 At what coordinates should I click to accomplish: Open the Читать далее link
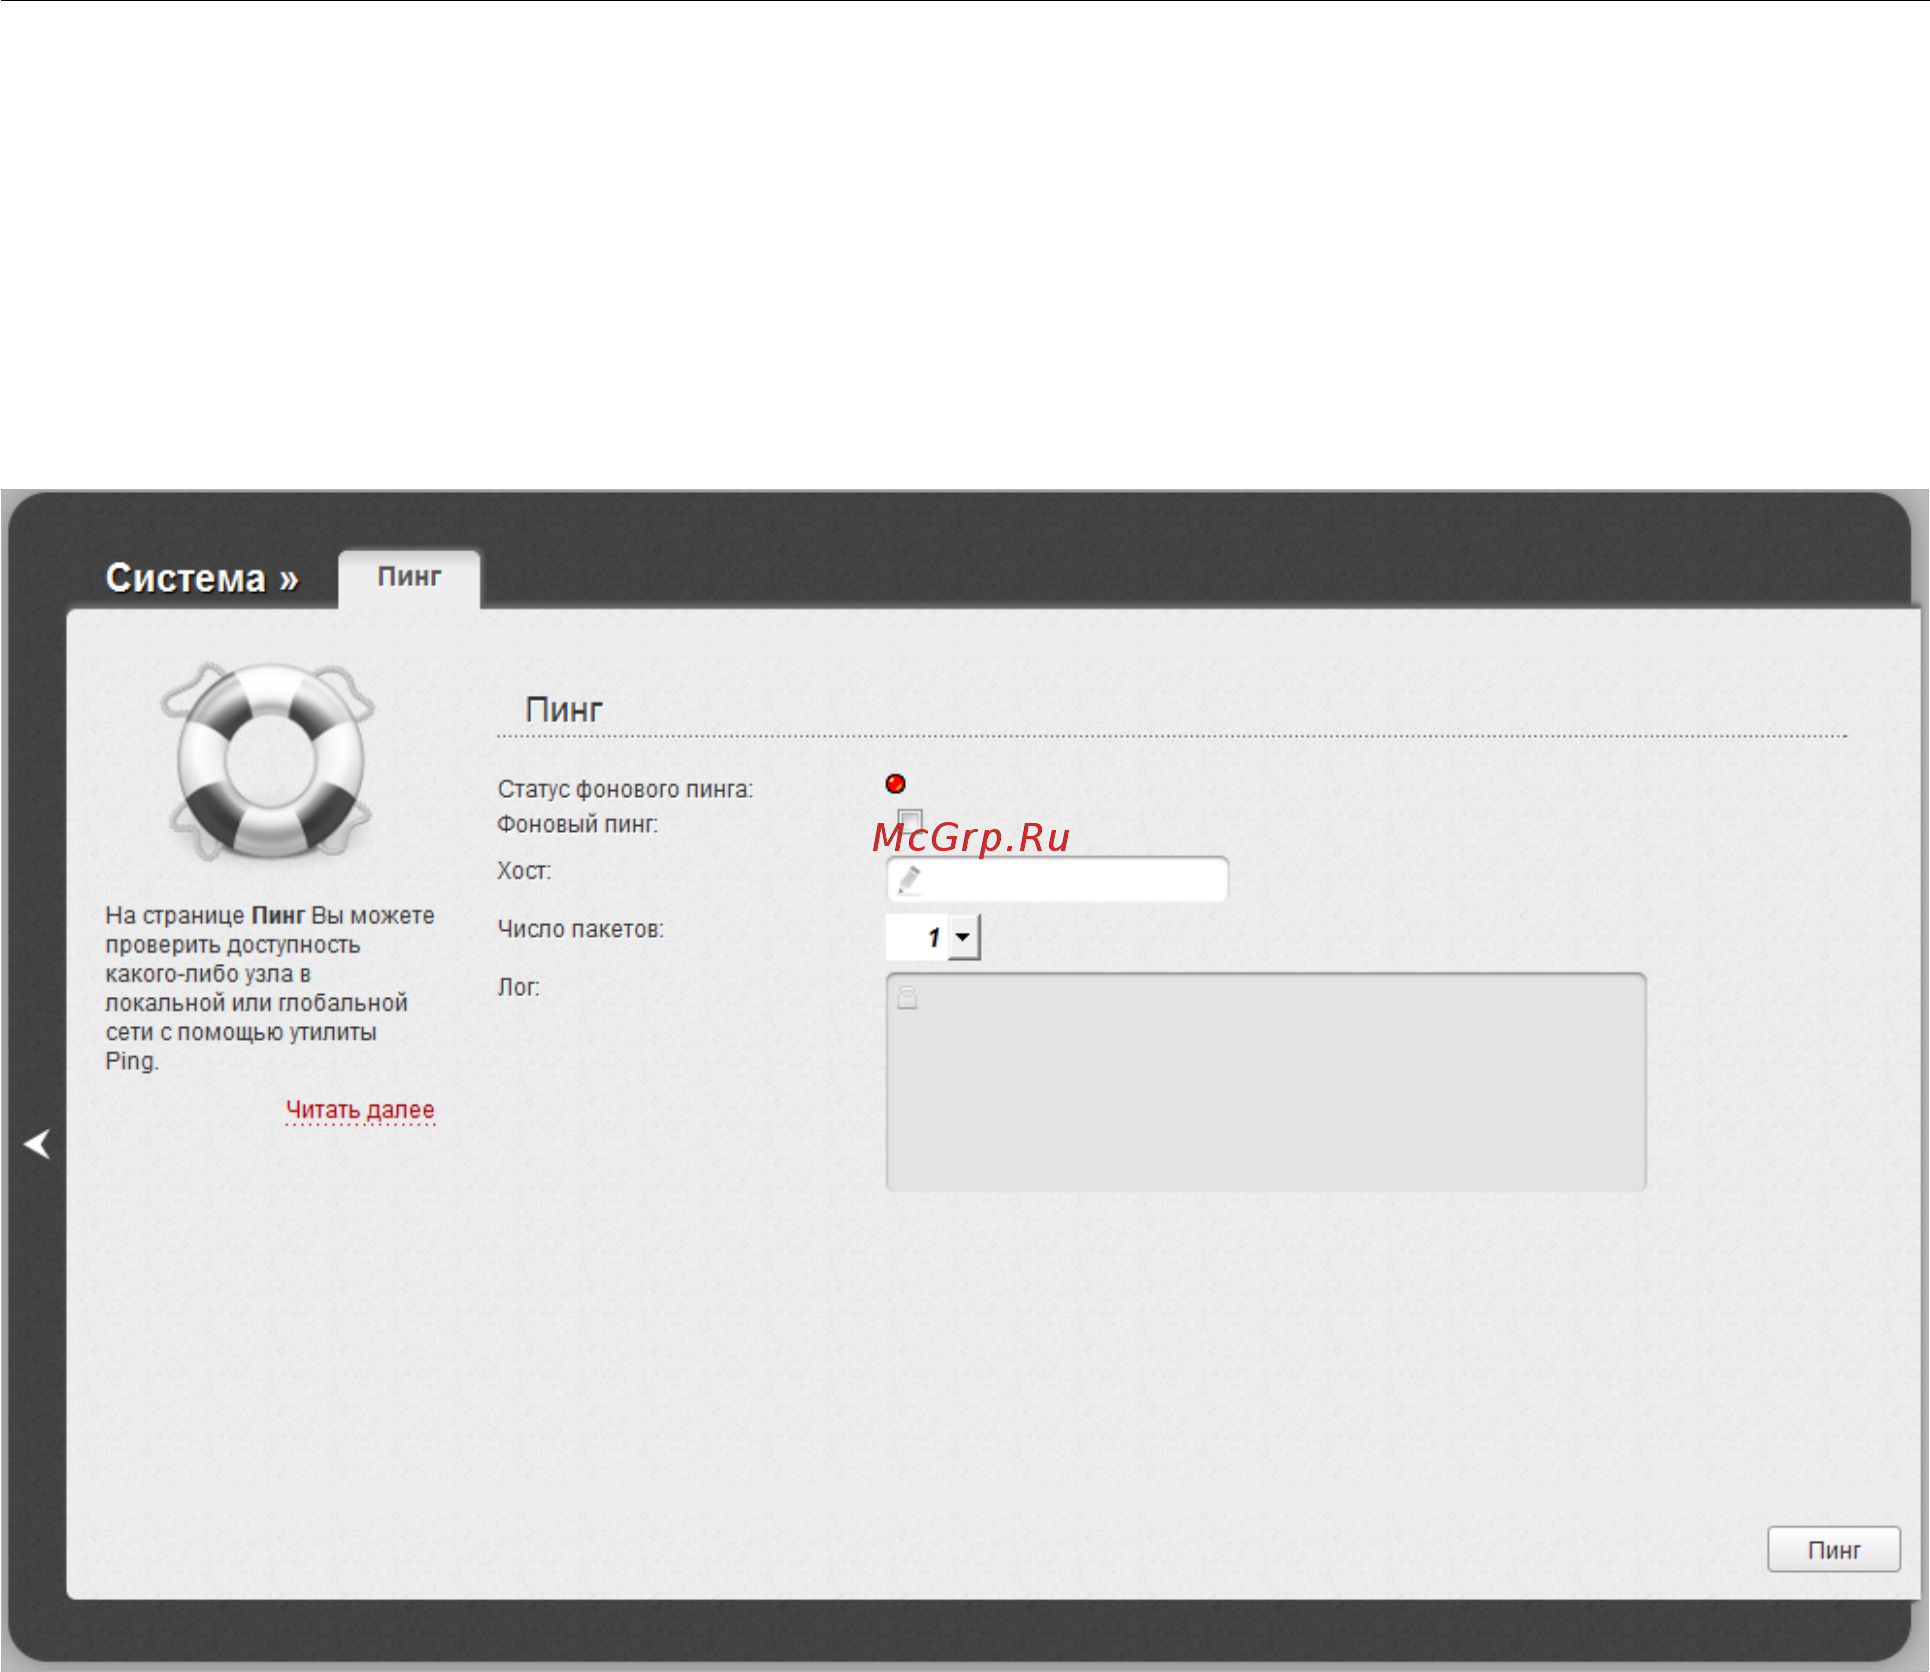click(360, 1110)
